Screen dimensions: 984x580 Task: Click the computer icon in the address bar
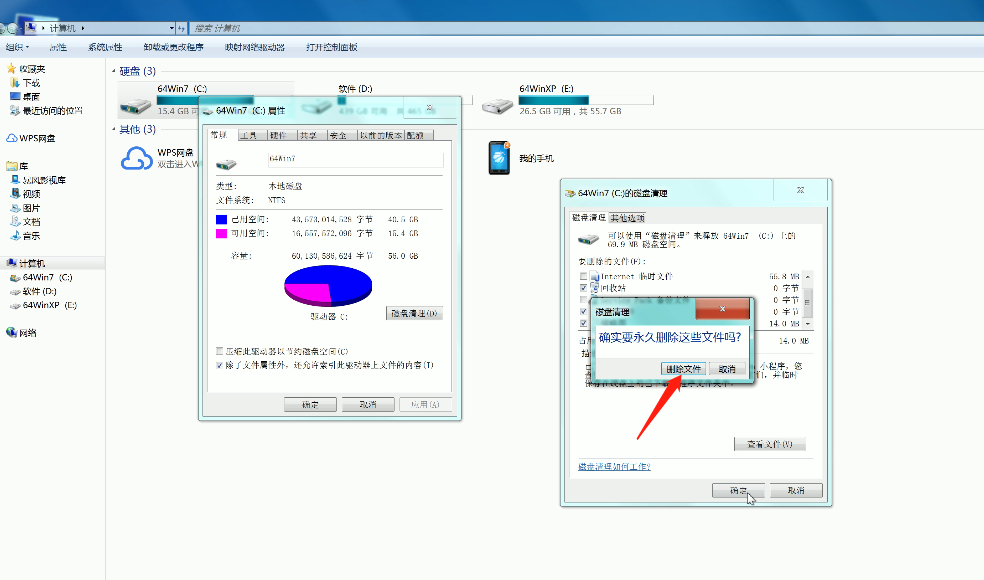click(x=31, y=28)
